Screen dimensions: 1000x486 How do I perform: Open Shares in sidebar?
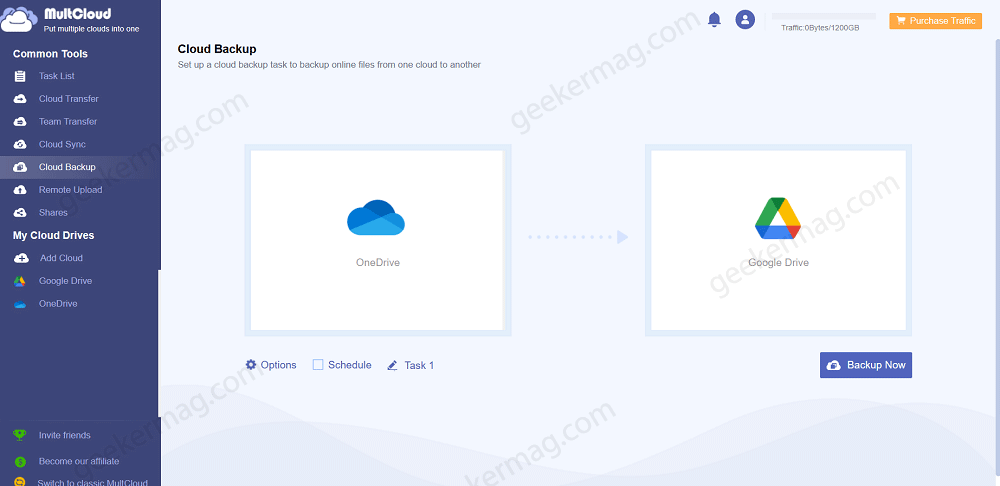coord(53,212)
